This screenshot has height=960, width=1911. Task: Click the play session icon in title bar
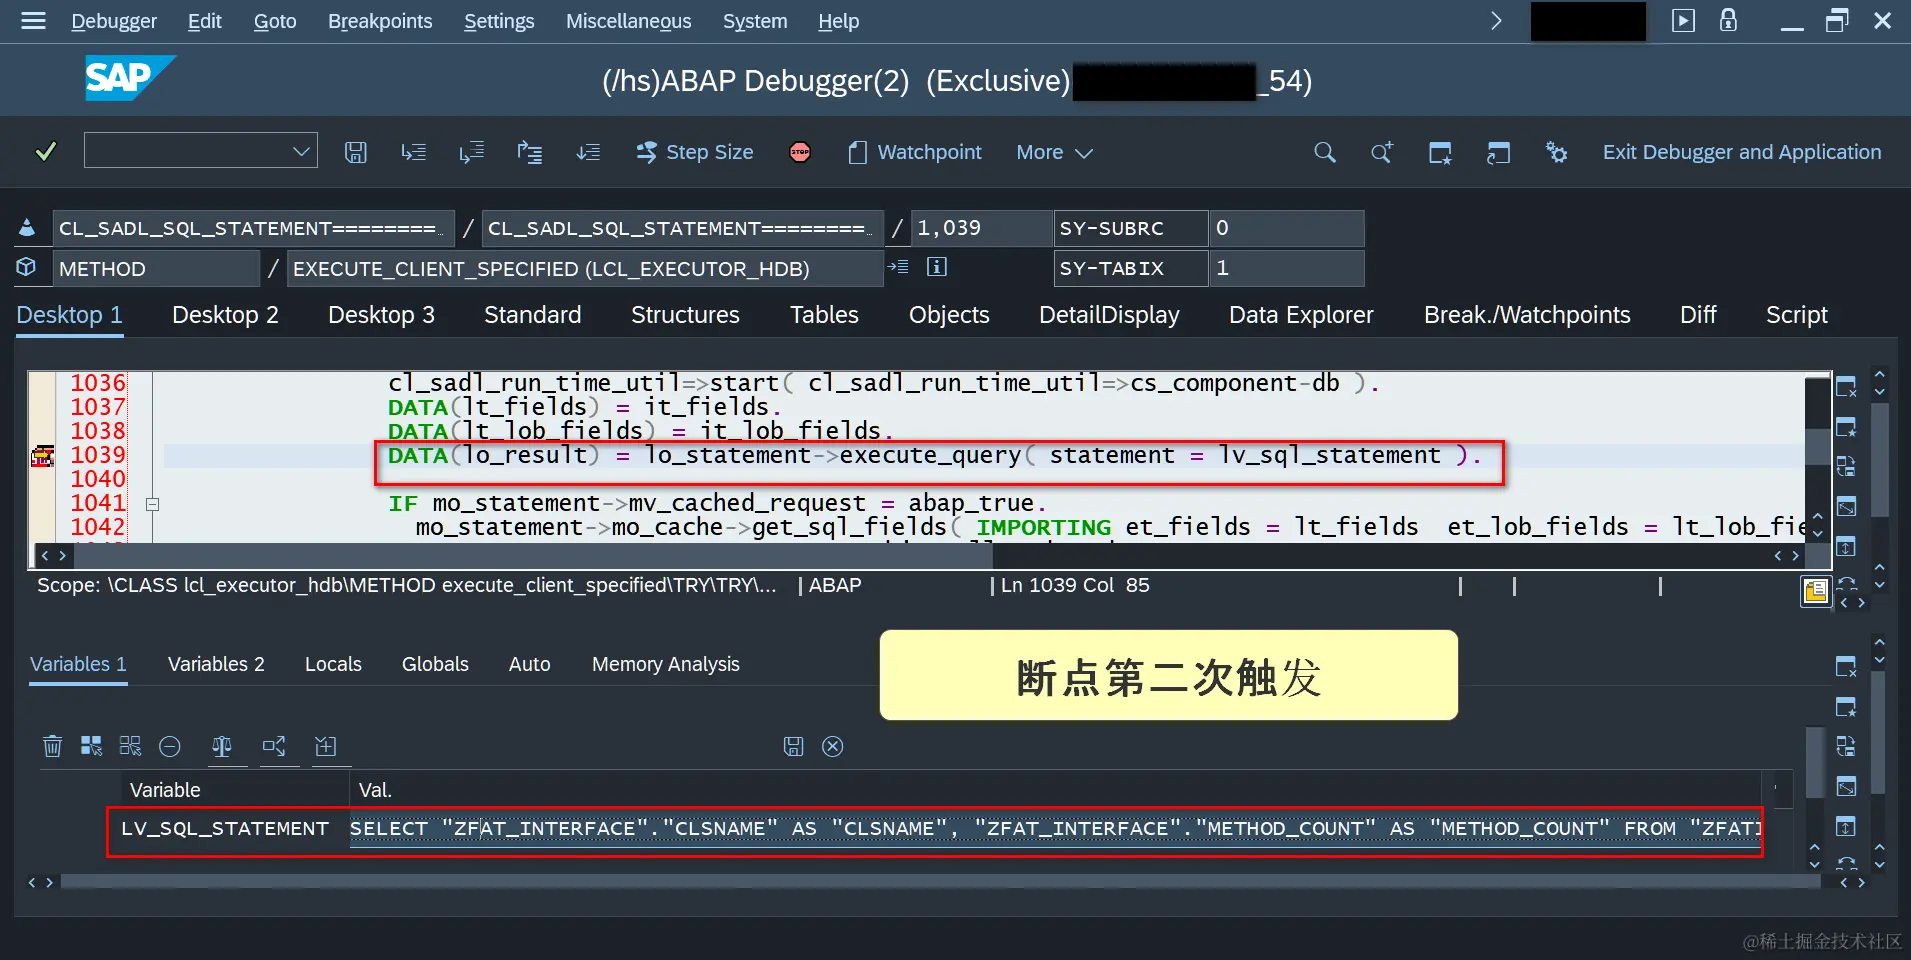pyautogui.click(x=1684, y=21)
